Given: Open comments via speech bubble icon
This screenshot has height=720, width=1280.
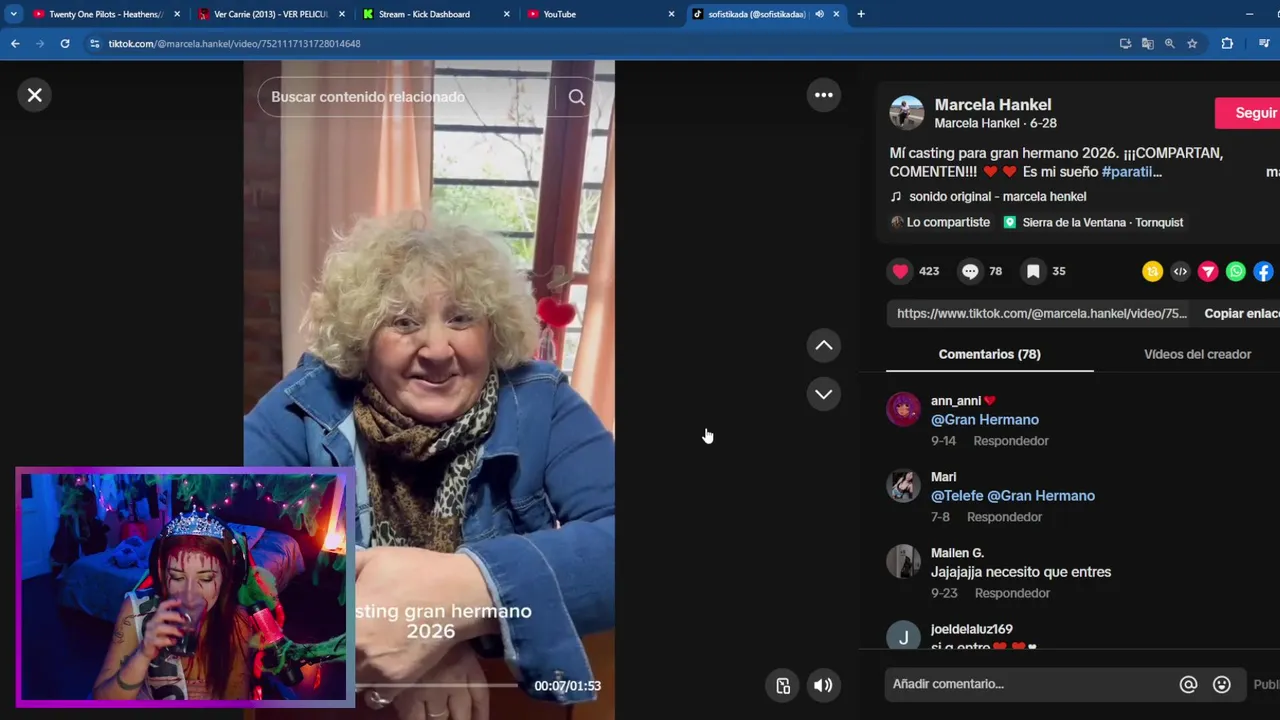Looking at the screenshot, I should (x=970, y=271).
